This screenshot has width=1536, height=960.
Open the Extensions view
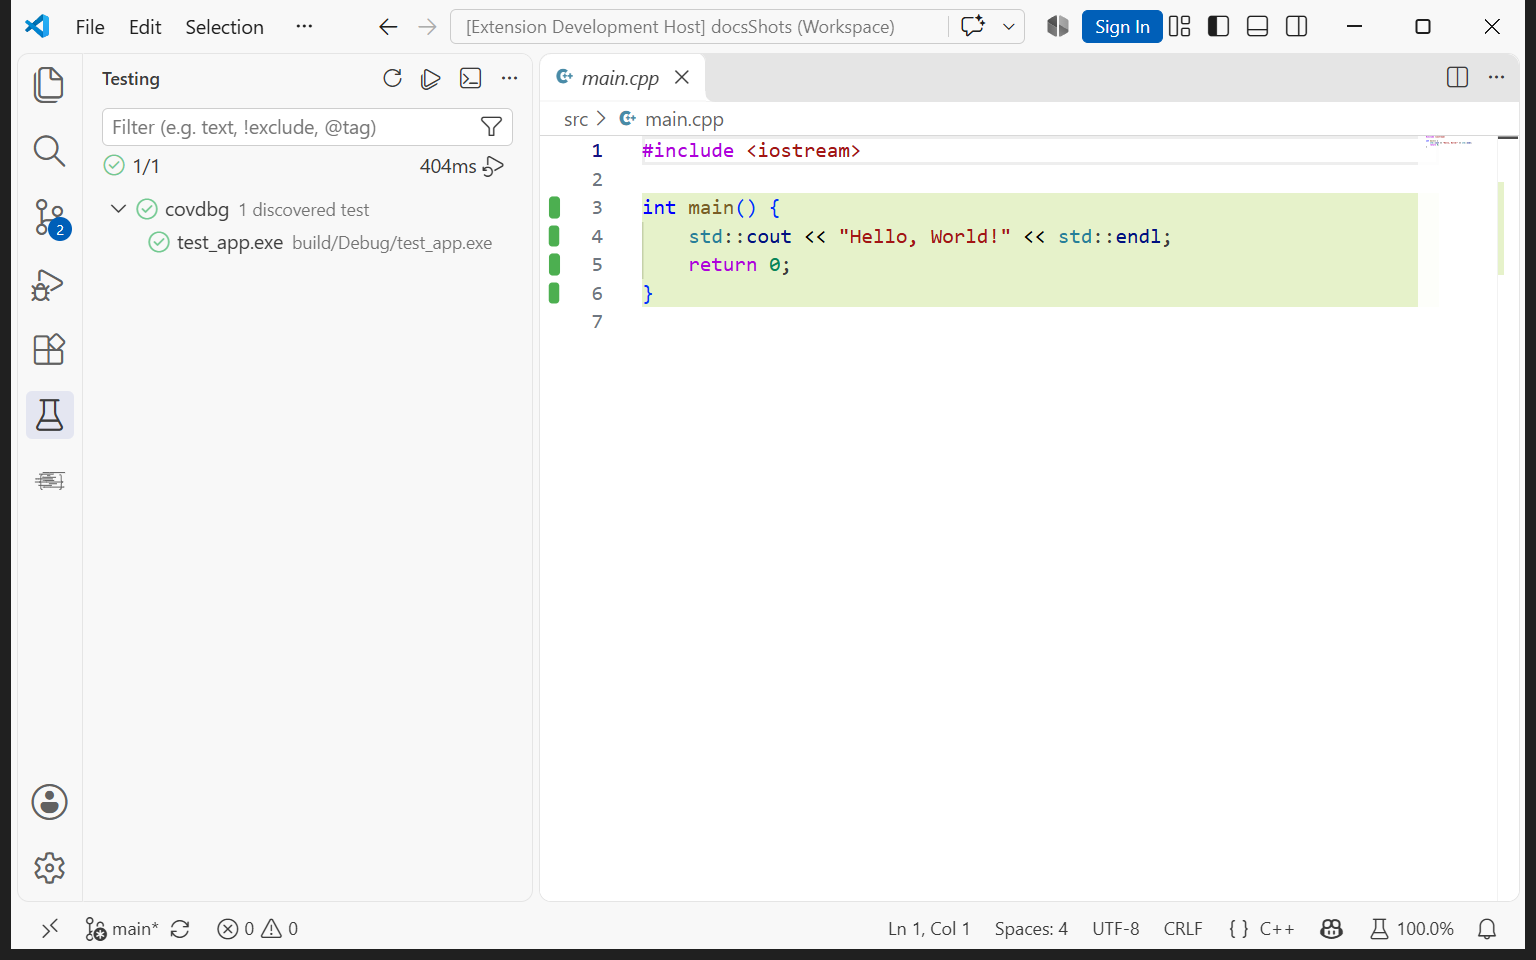(49, 350)
